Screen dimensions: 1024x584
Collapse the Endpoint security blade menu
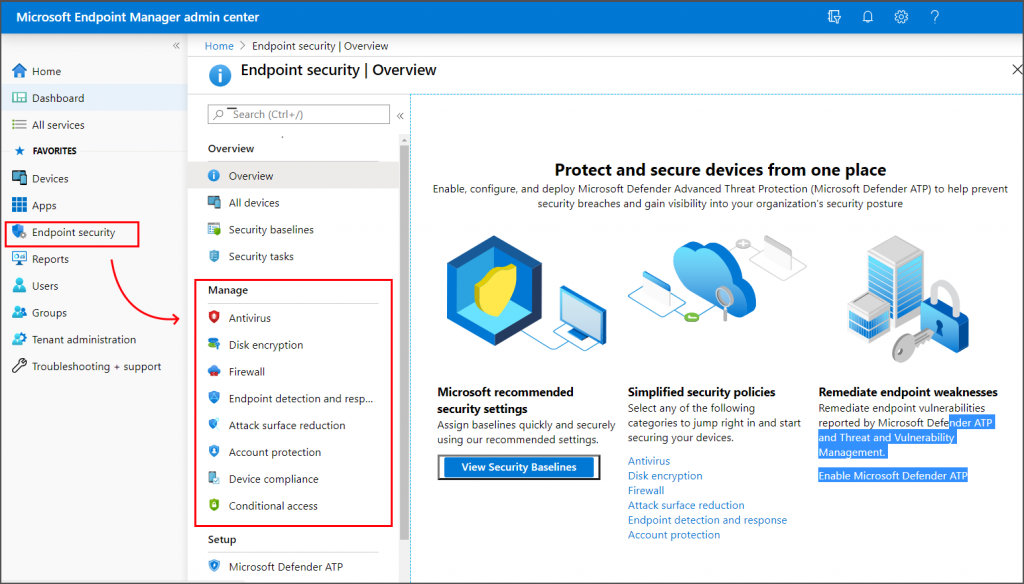click(400, 116)
